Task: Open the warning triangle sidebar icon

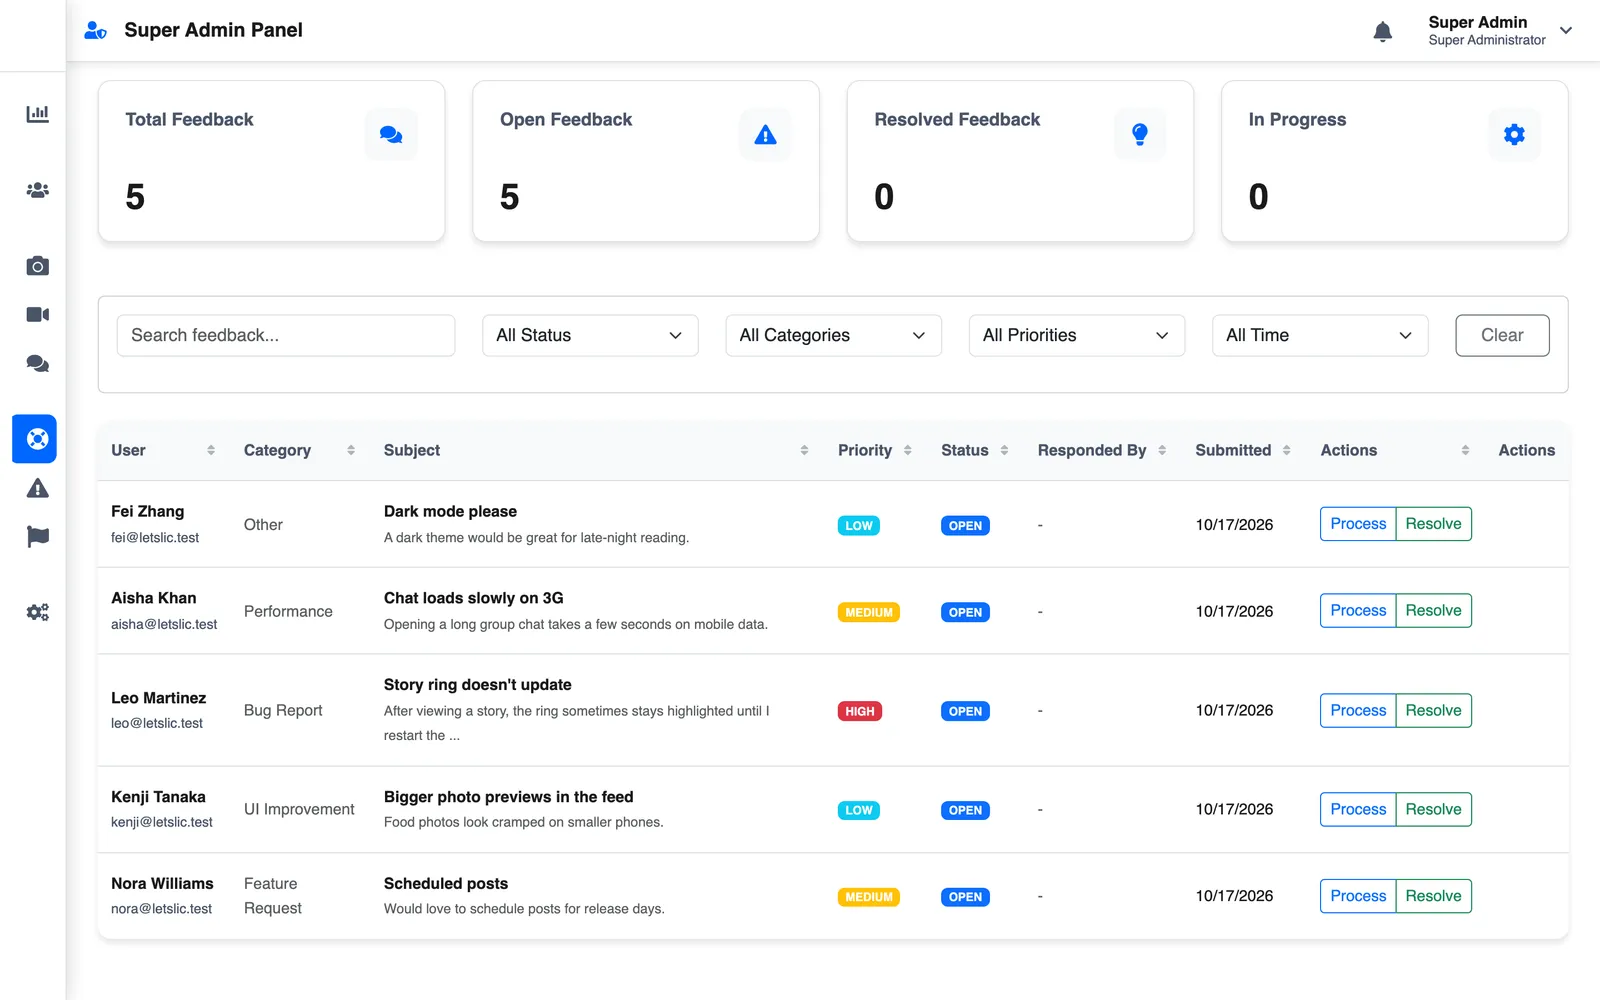Action: [37, 488]
